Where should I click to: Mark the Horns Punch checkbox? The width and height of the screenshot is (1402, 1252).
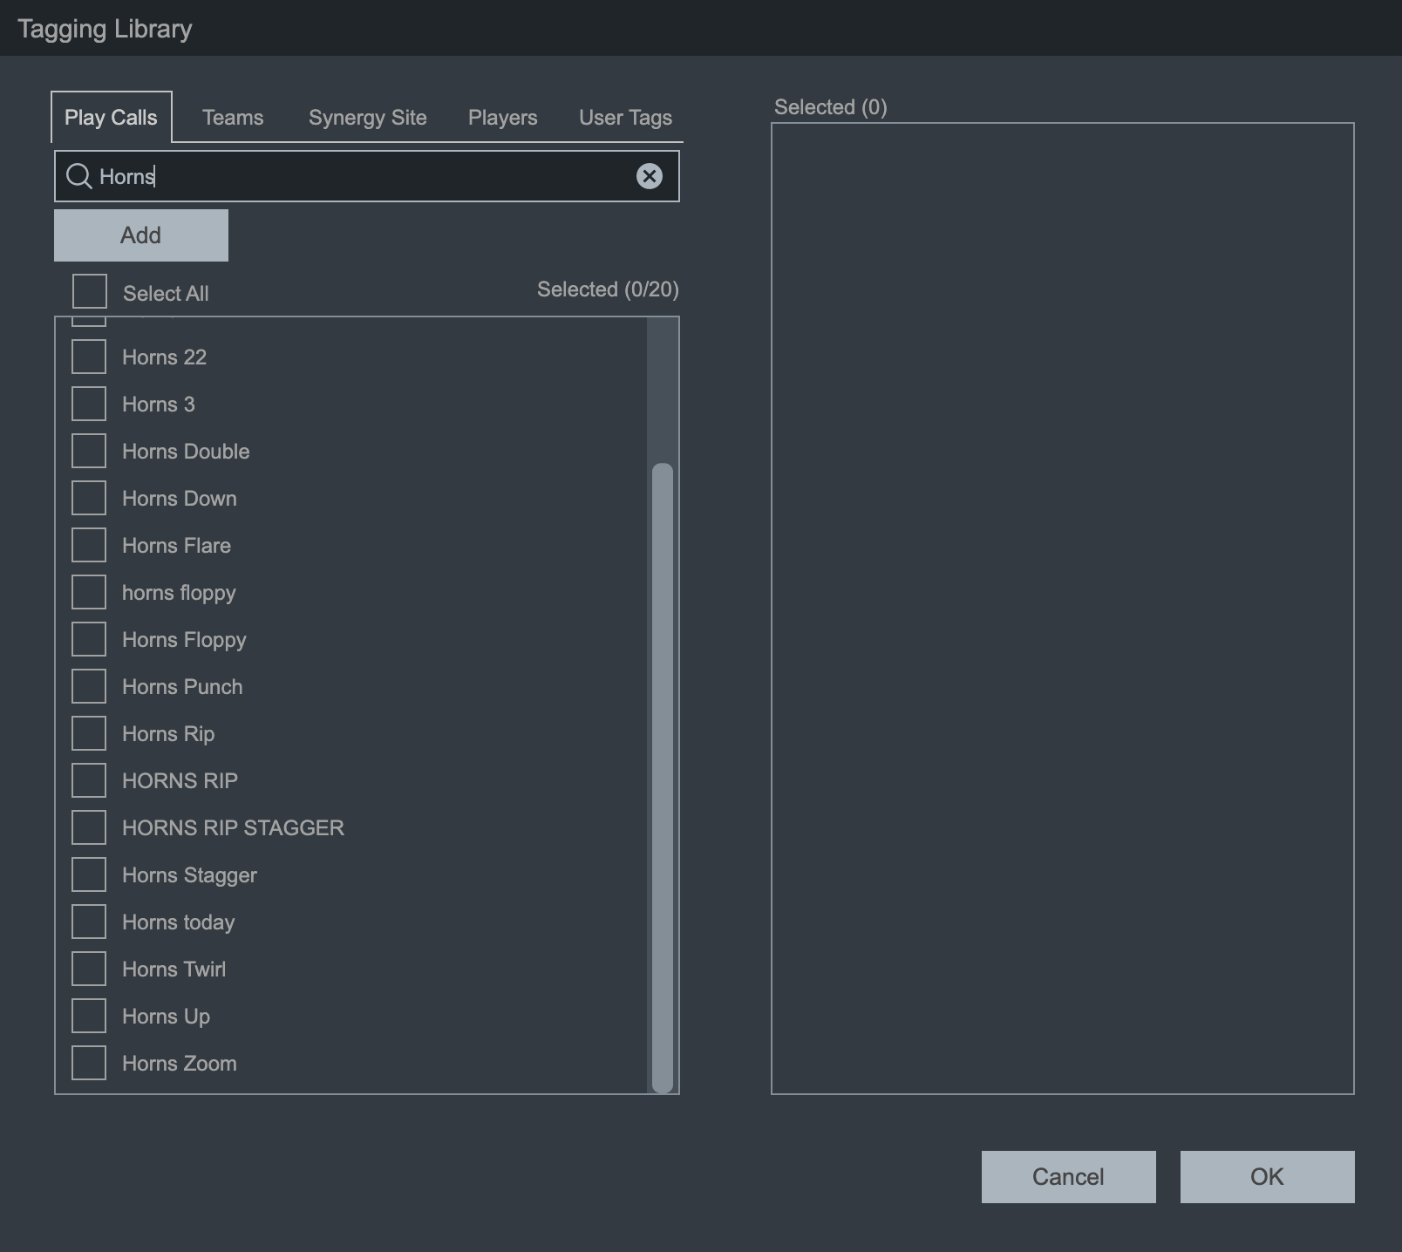[x=89, y=686]
